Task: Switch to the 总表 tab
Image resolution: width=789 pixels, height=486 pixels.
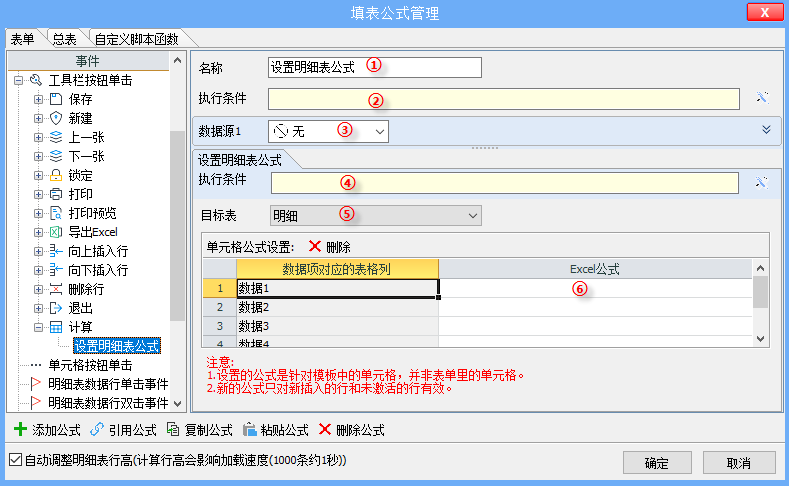Action: click(x=64, y=39)
